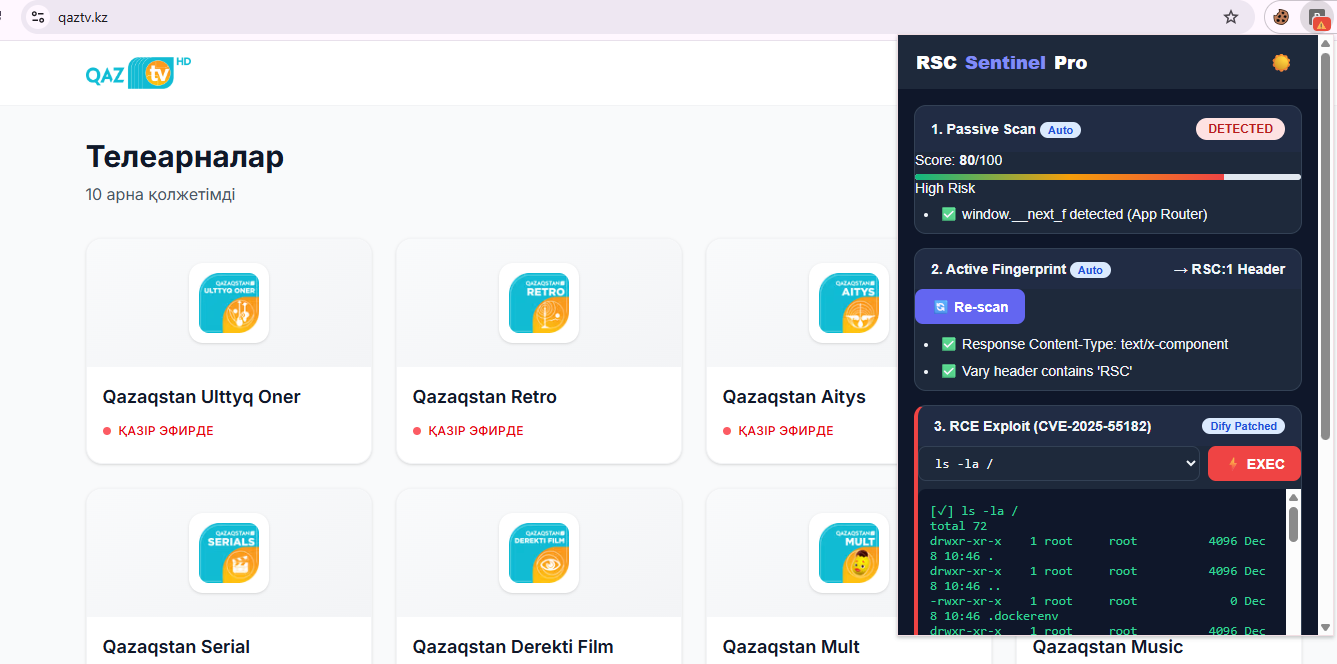Click the Dify Patched badge
The image size is (1337, 664).
(x=1243, y=426)
